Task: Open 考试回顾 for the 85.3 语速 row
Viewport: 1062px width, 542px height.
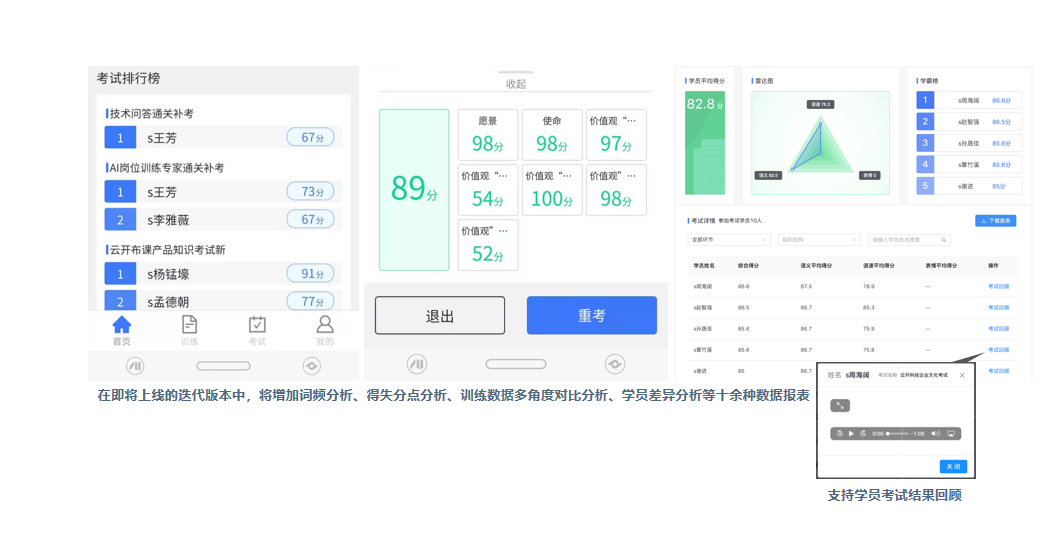Action: [998, 308]
